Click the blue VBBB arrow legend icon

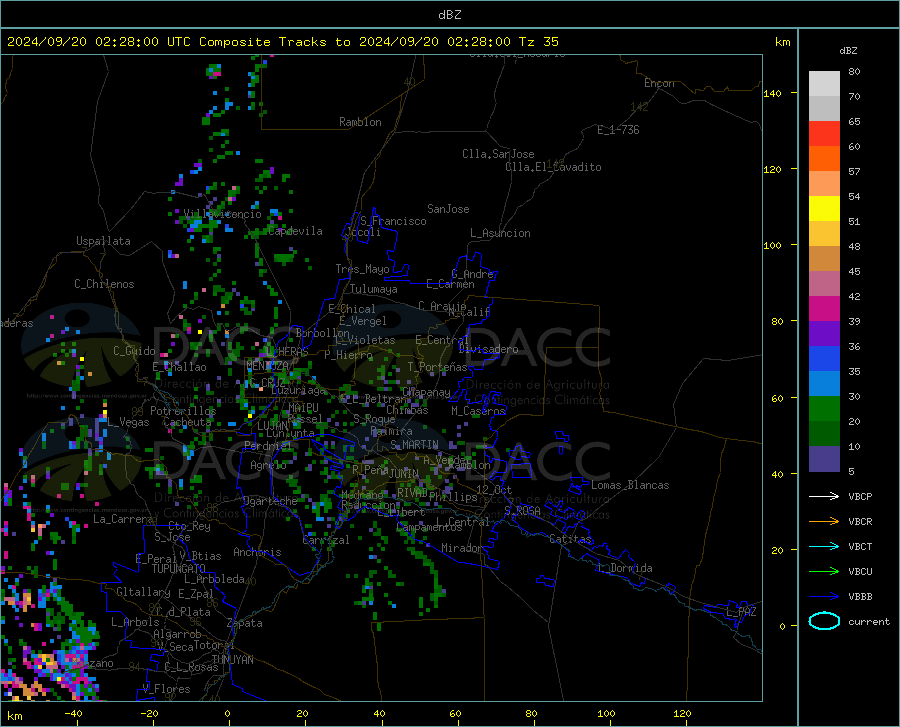click(x=824, y=596)
